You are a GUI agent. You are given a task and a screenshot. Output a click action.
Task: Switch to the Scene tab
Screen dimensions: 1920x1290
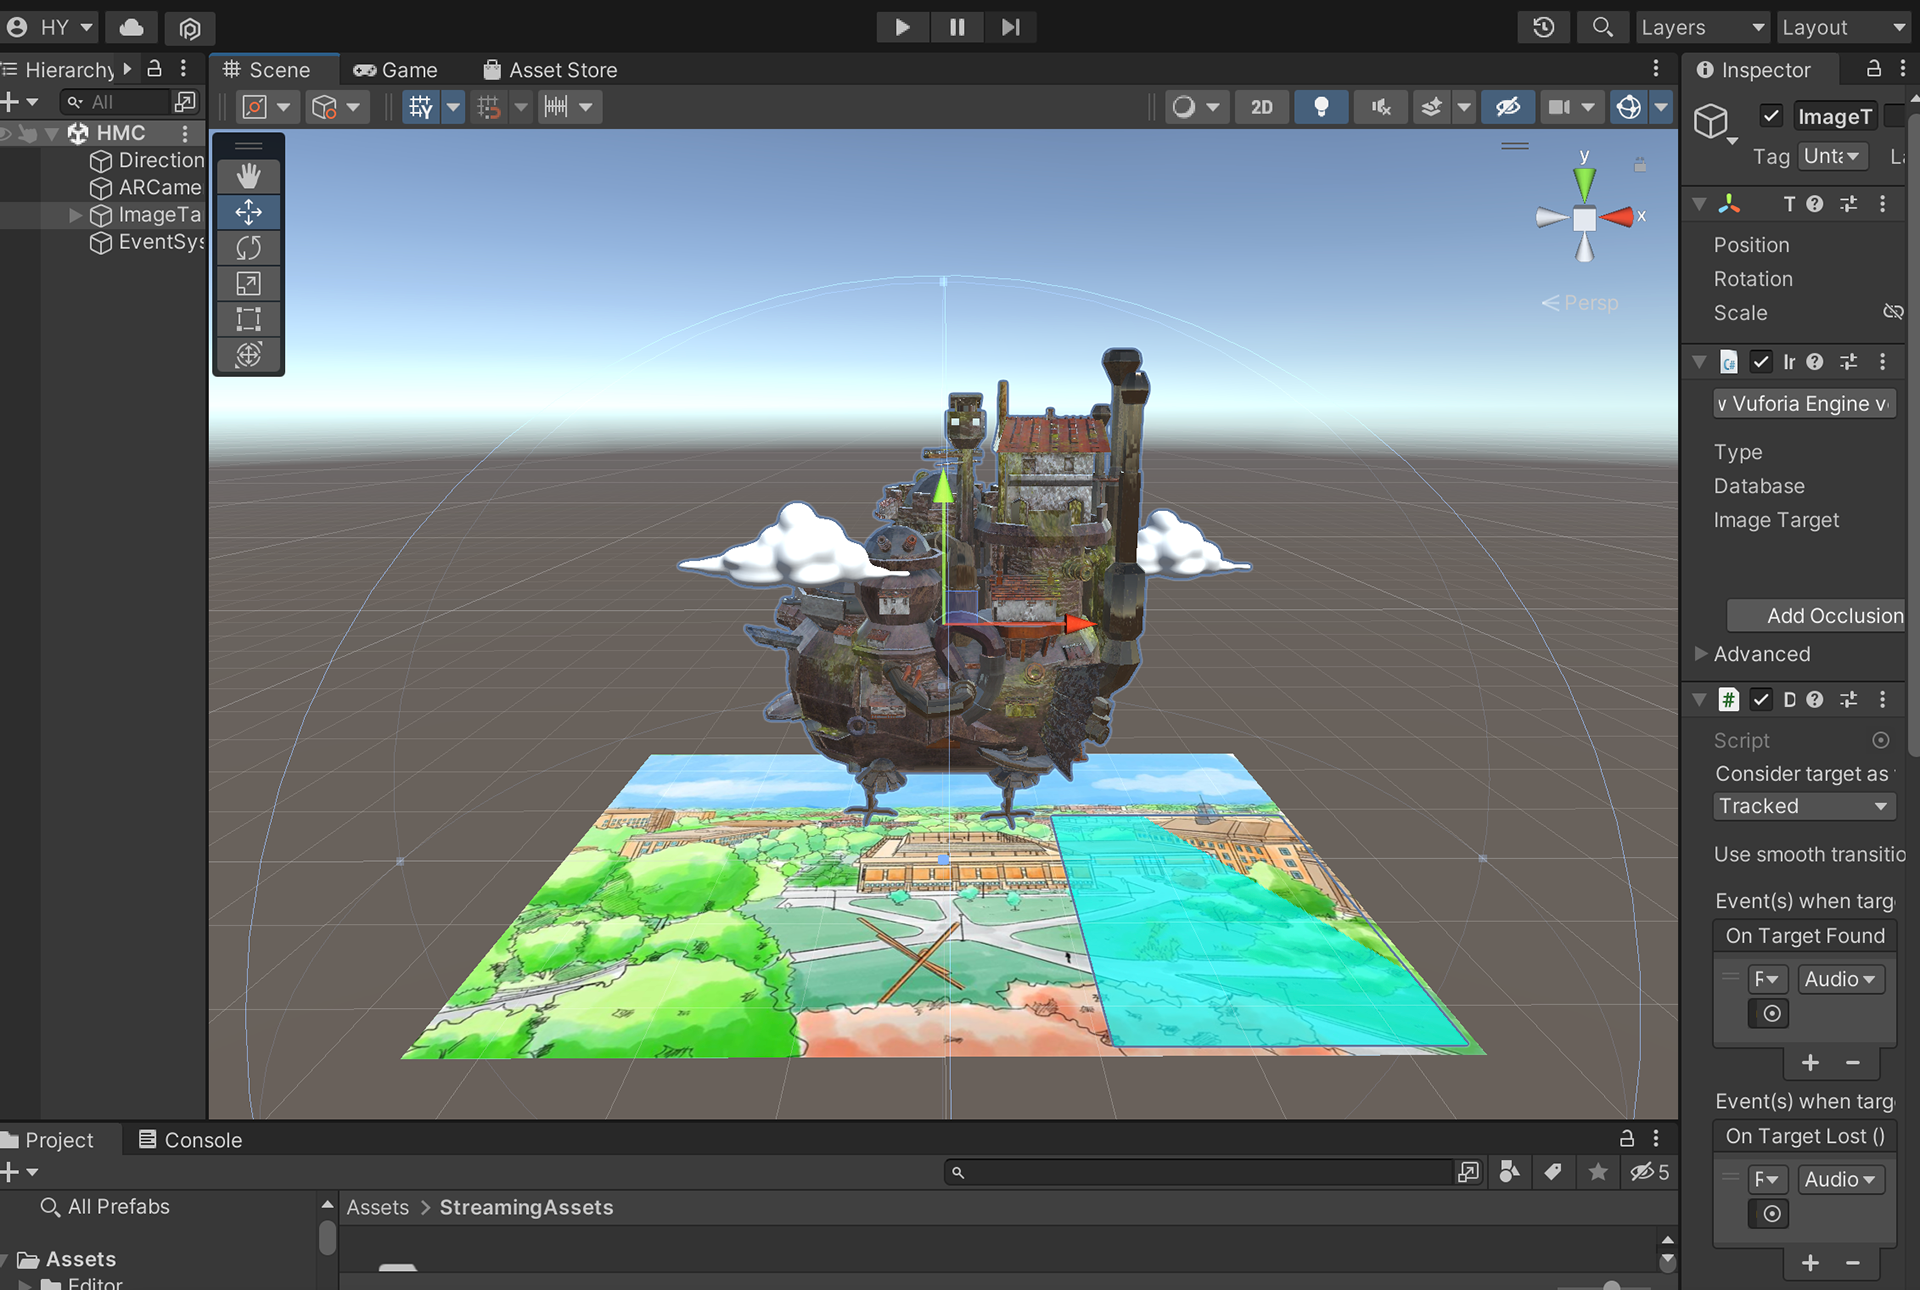[267, 70]
